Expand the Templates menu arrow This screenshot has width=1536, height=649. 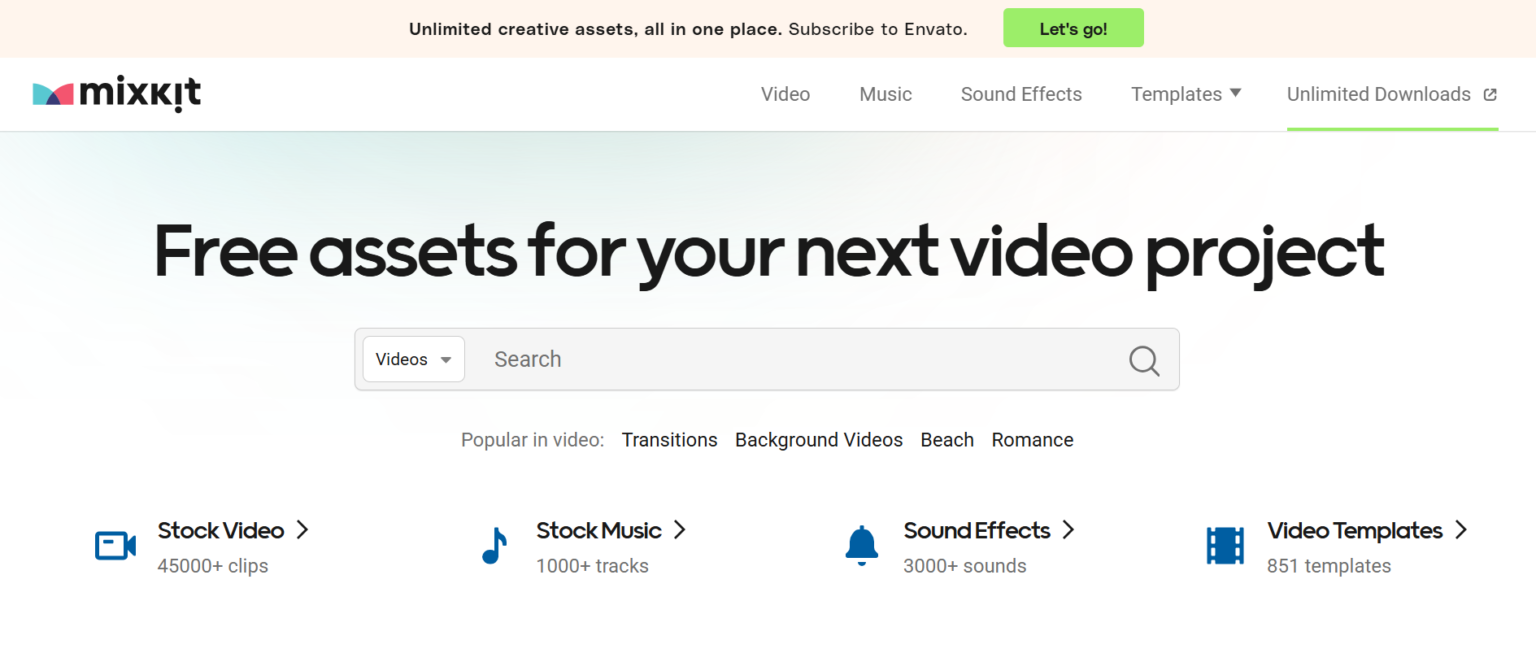[1235, 93]
